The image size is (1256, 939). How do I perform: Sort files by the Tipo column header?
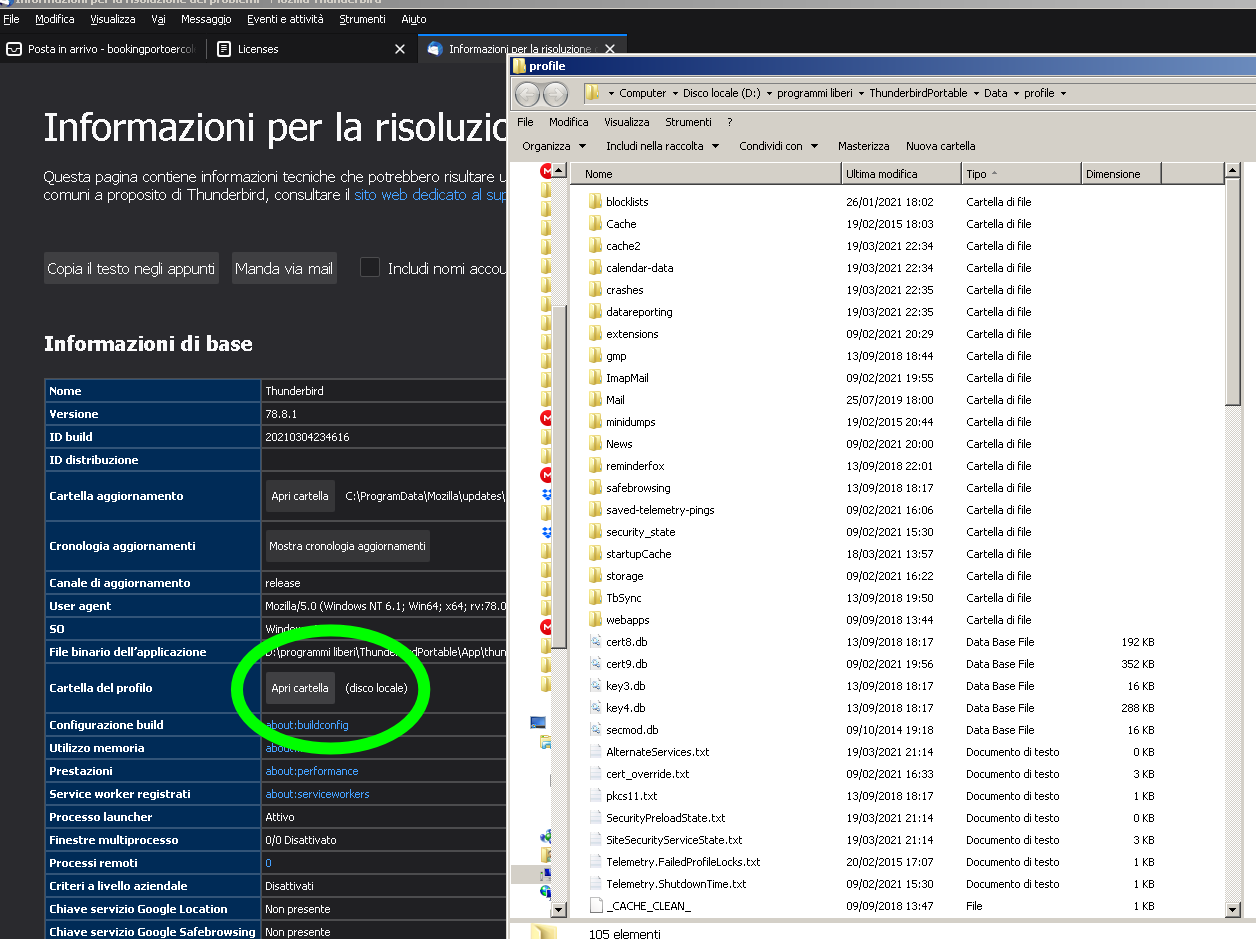[1021, 174]
